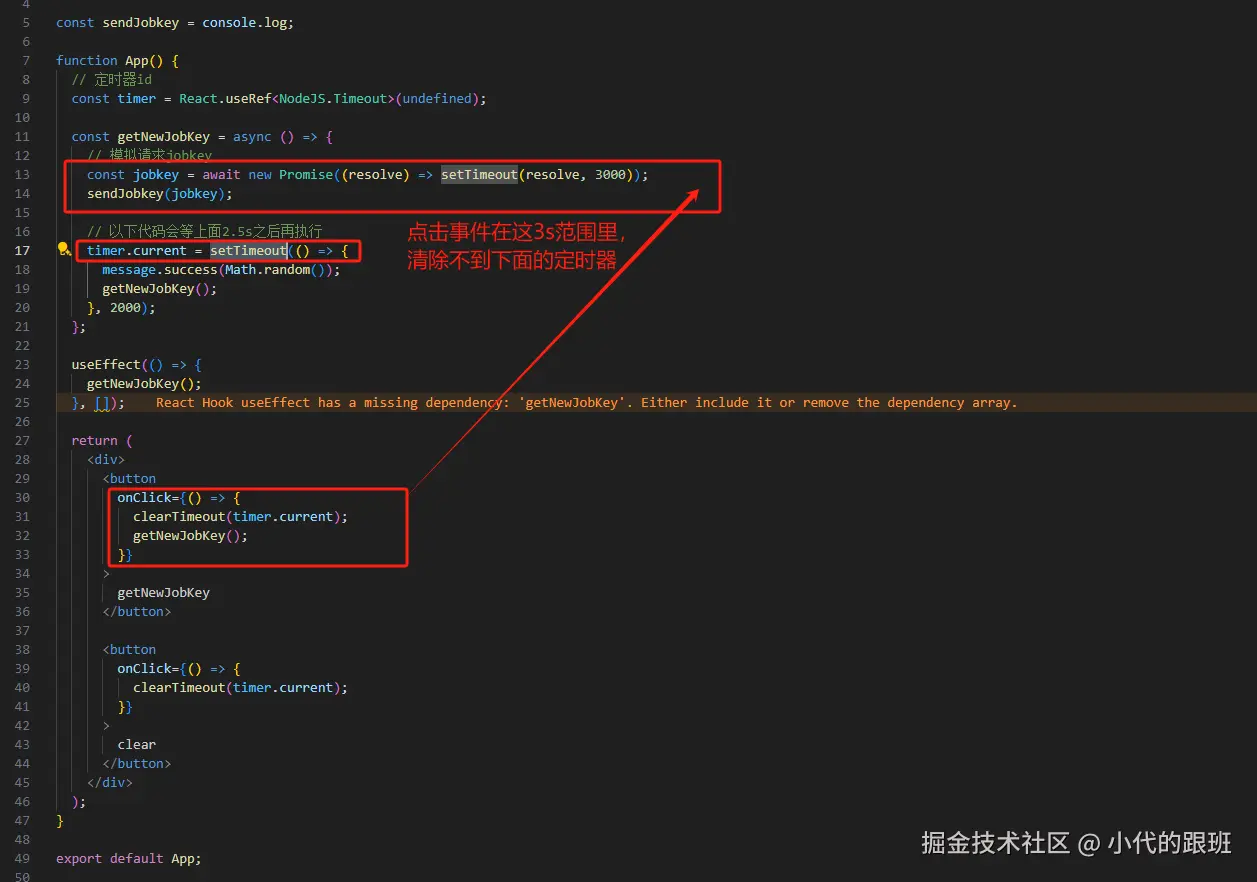1257x882 pixels.
Task: Click the getNewJobKey button label on line 35
Action: pyautogui.click(x=163, y=592)
